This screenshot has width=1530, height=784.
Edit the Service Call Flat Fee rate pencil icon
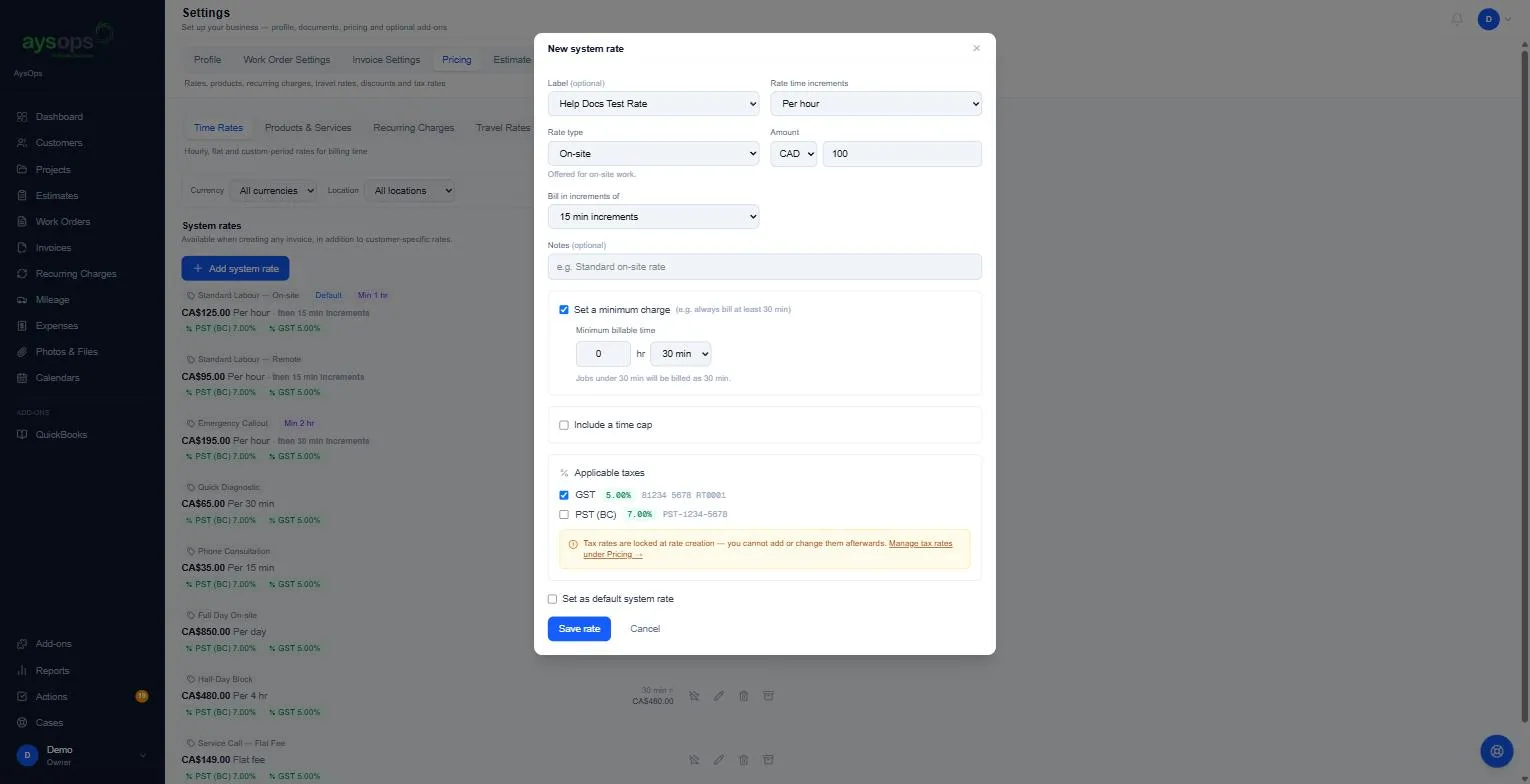[x=718, y=760]
